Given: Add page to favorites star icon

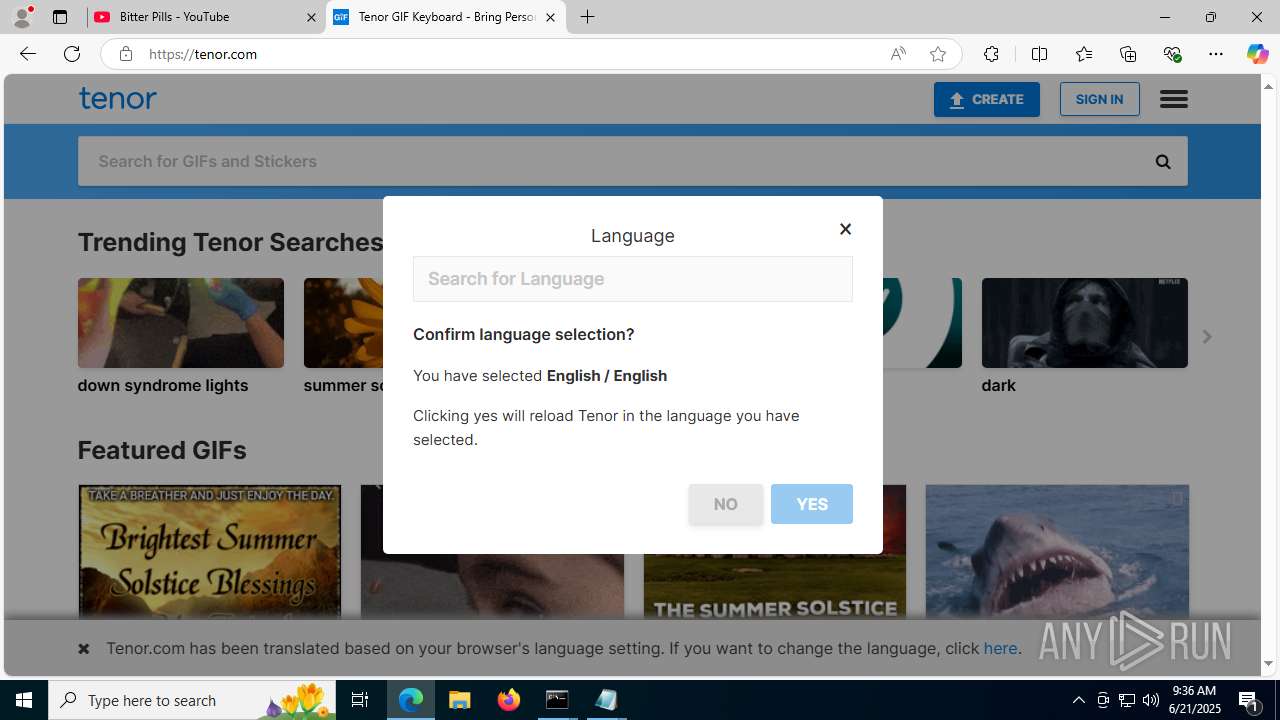Looking at the screenshot, I should [938, 54].
